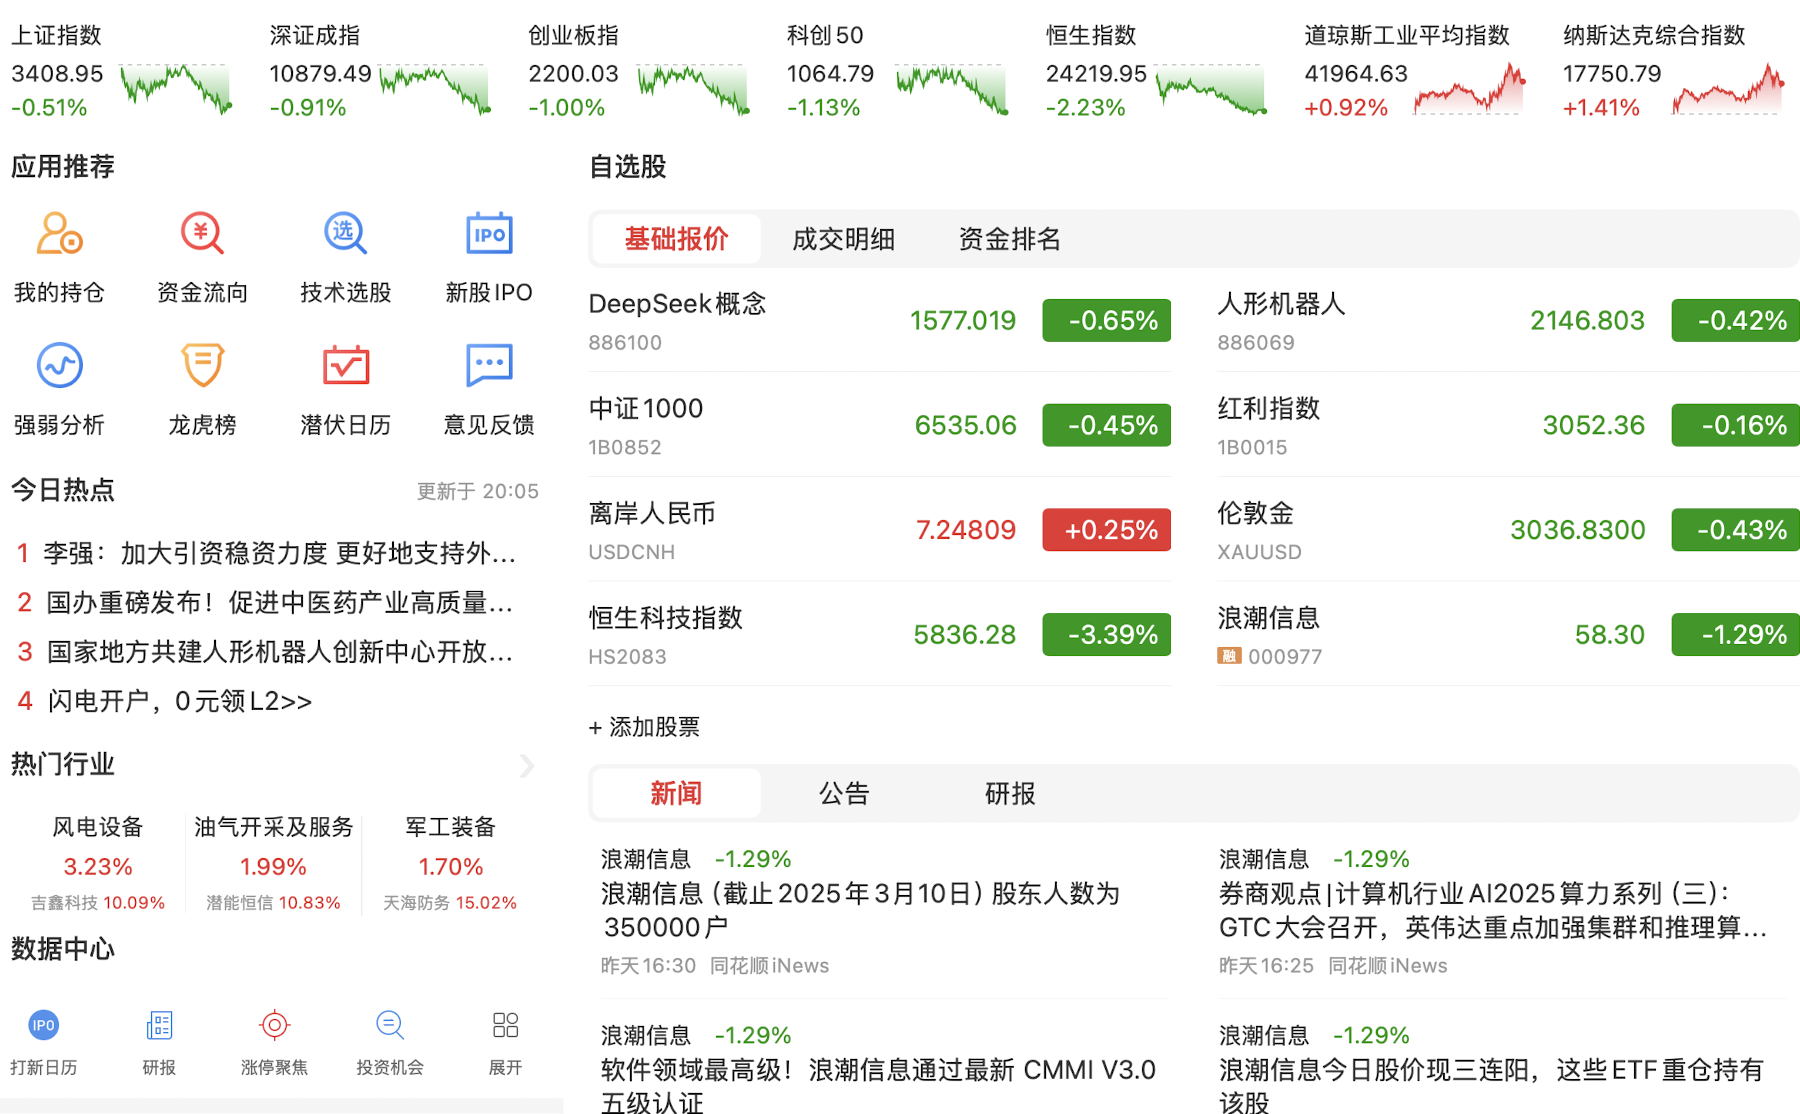Open the 资金流向 capital flow icon
Viewport: 1800px width, 1114px height.
[202, 234]
